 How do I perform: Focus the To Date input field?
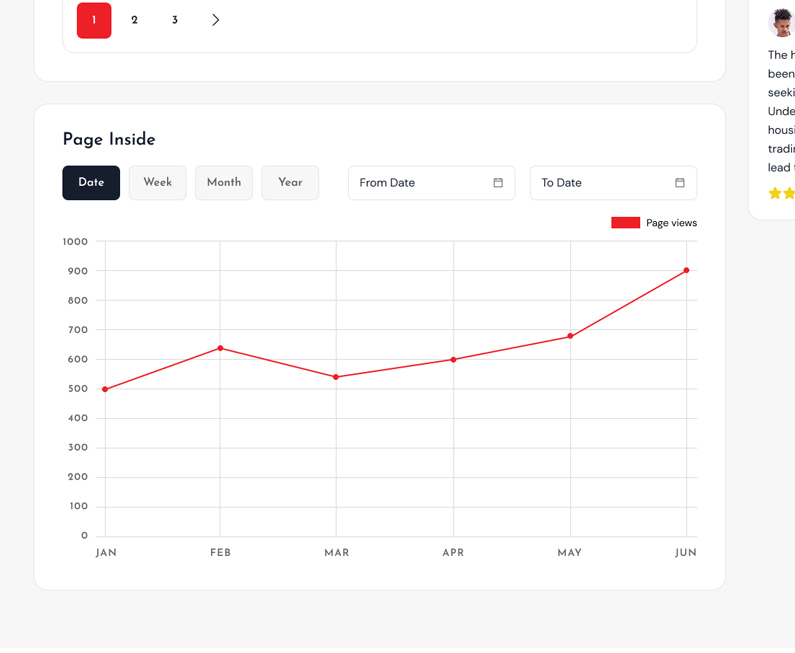click(x=602, y=183)
